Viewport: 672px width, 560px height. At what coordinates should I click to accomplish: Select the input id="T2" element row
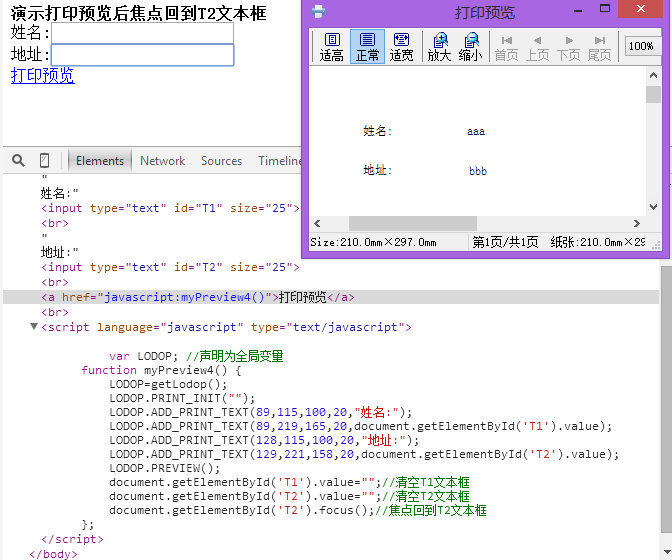pos(170,267)
